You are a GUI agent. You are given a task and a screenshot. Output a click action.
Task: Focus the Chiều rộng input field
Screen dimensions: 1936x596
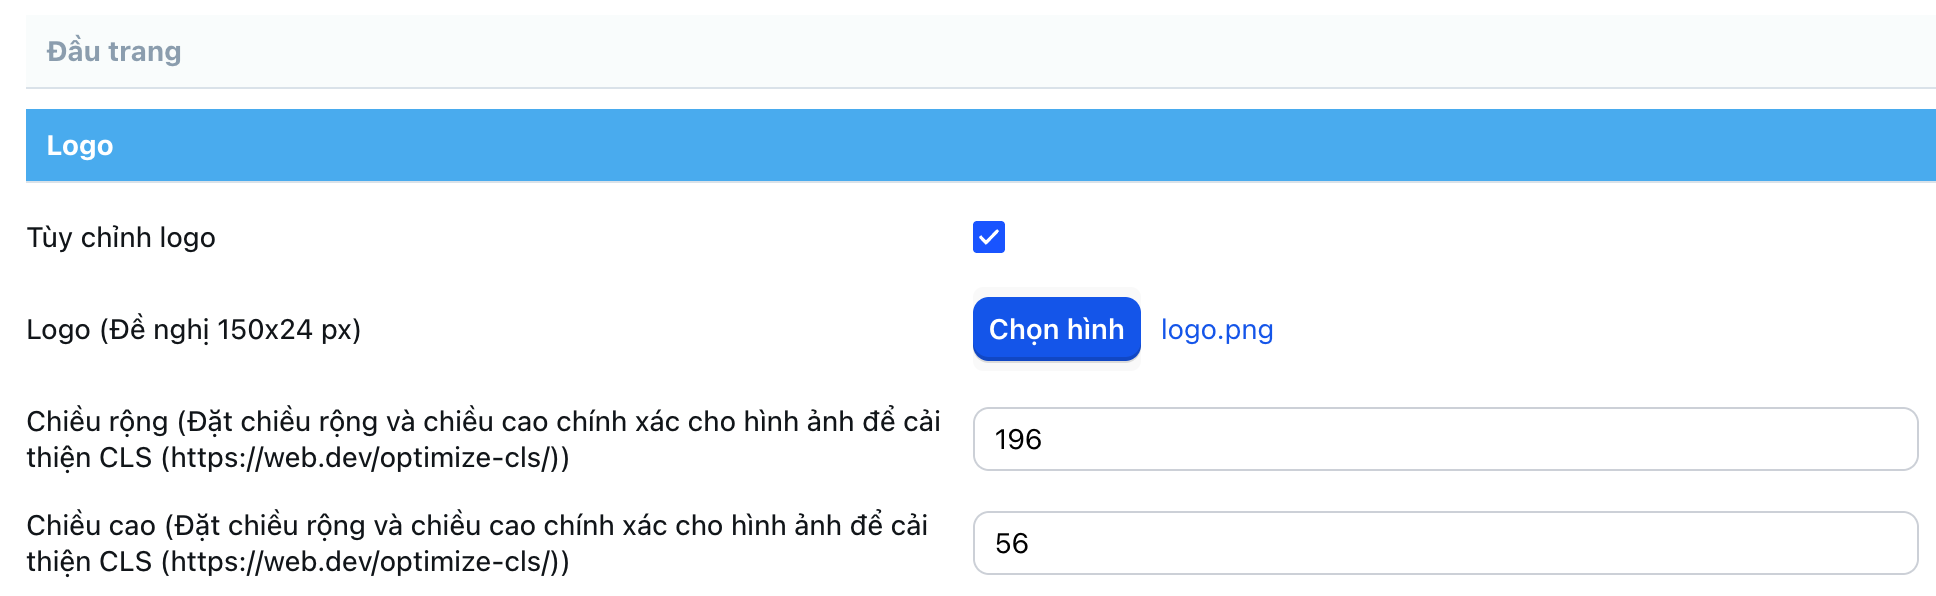coord(1444,439)
